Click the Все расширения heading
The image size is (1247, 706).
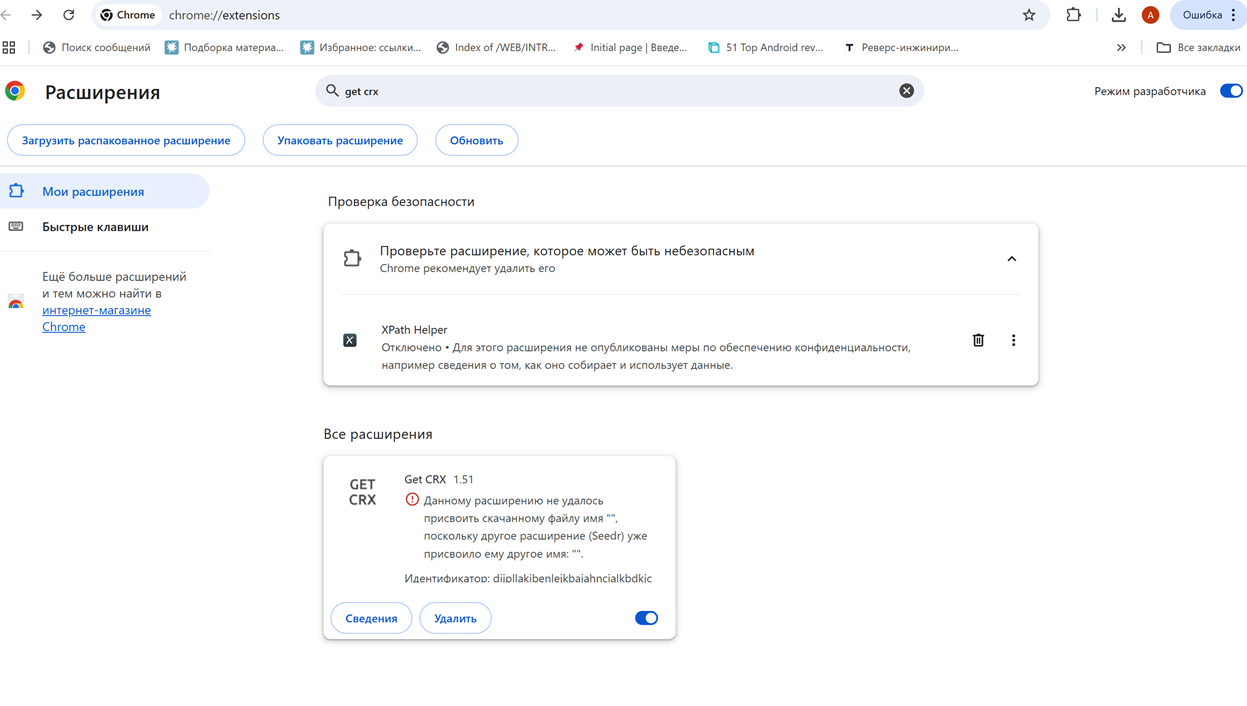tap(378, 434)
